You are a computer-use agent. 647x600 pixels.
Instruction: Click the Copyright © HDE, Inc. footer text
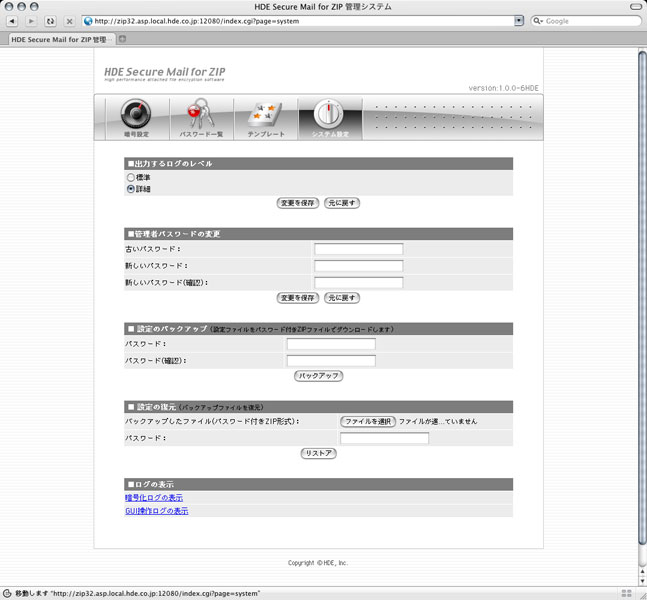pyautogui.click(x=318, y=563)
